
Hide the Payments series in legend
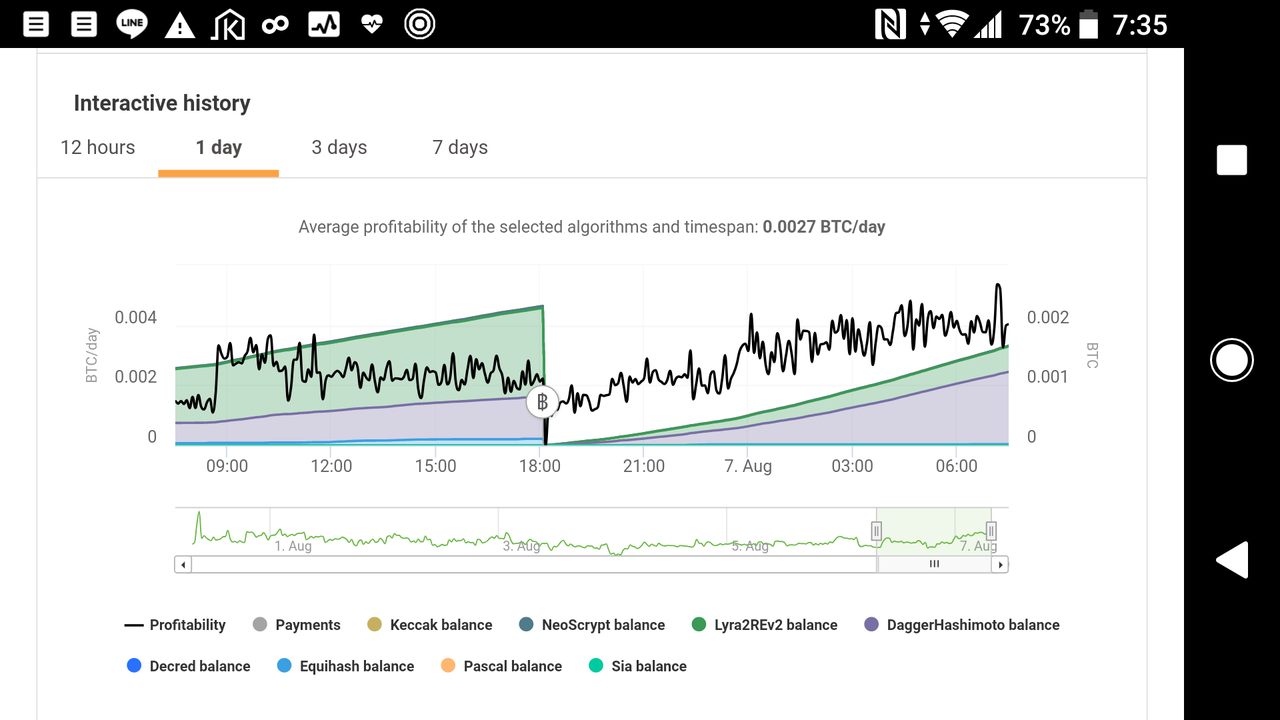[x=296, y=625]
